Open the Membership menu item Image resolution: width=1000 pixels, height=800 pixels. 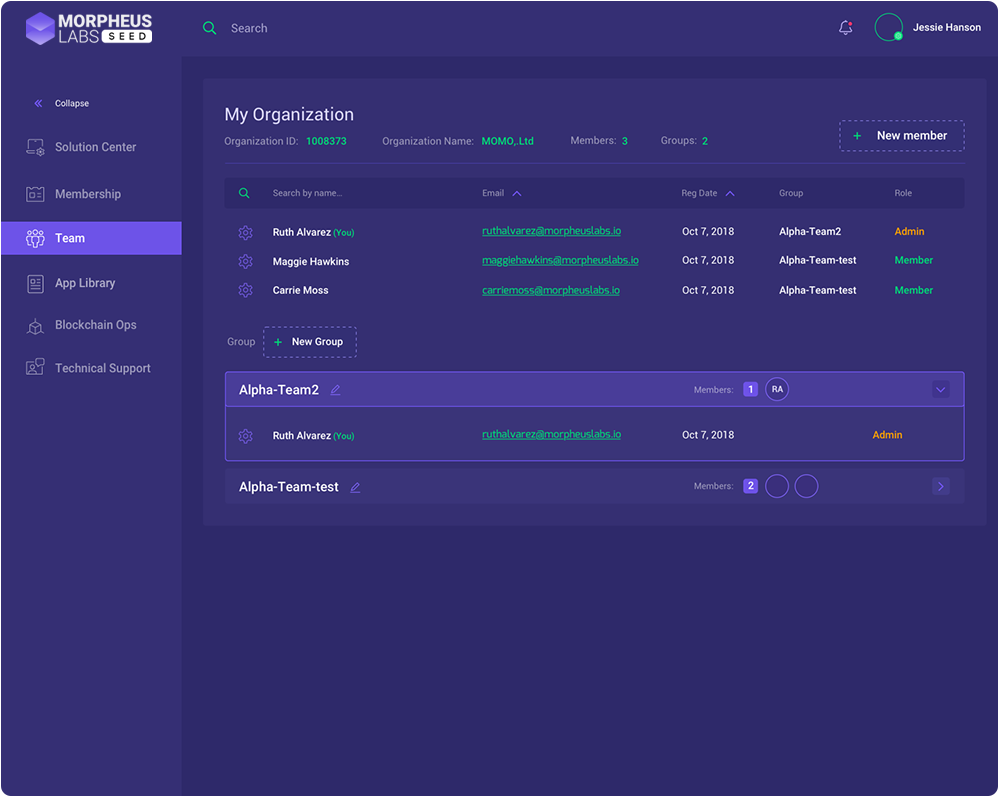coord(91,194)
